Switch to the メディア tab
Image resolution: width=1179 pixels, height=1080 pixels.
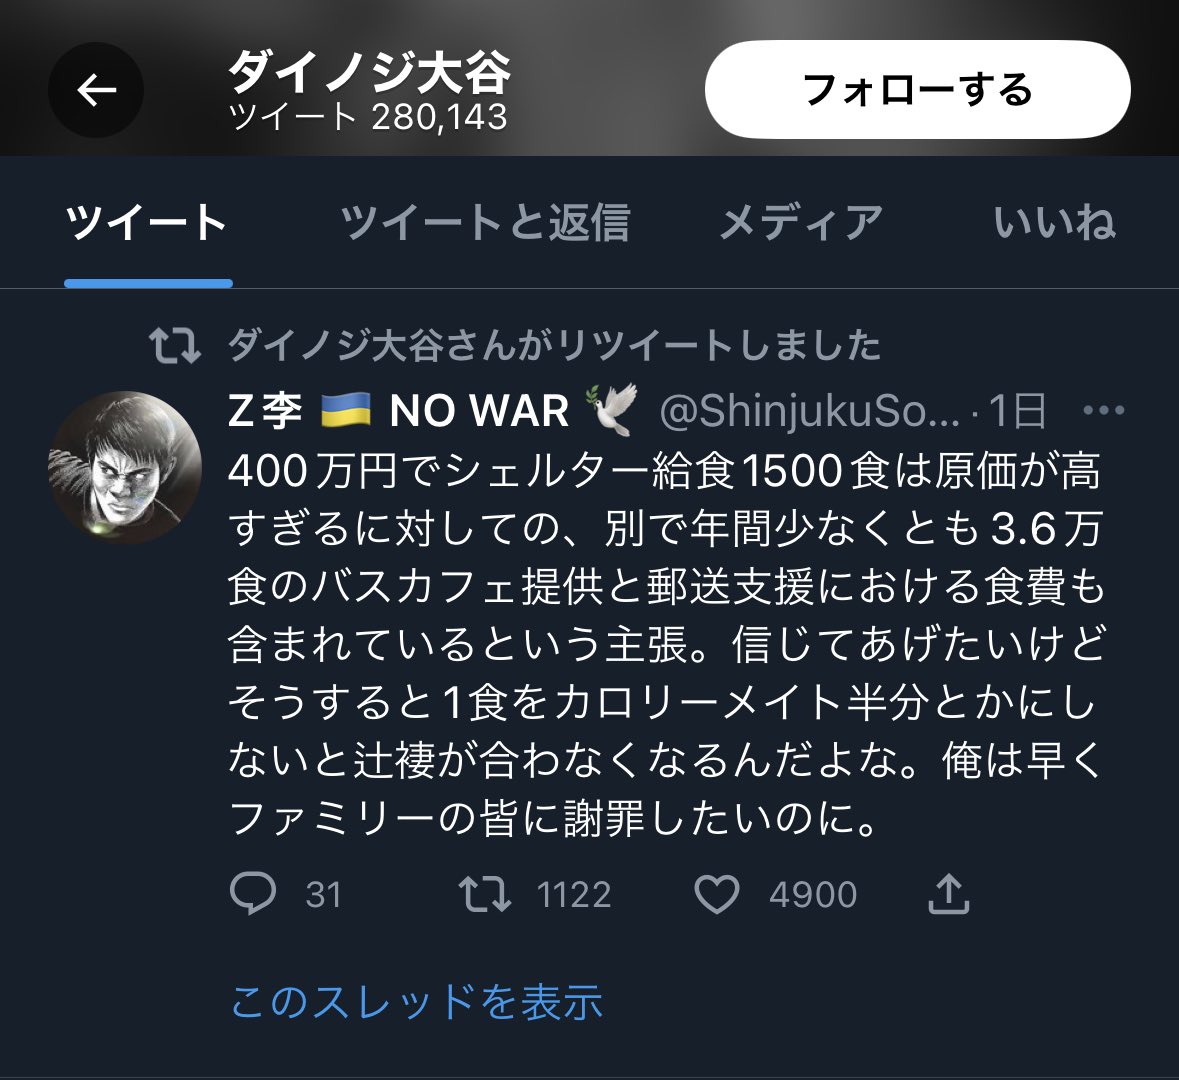(802, 223)
